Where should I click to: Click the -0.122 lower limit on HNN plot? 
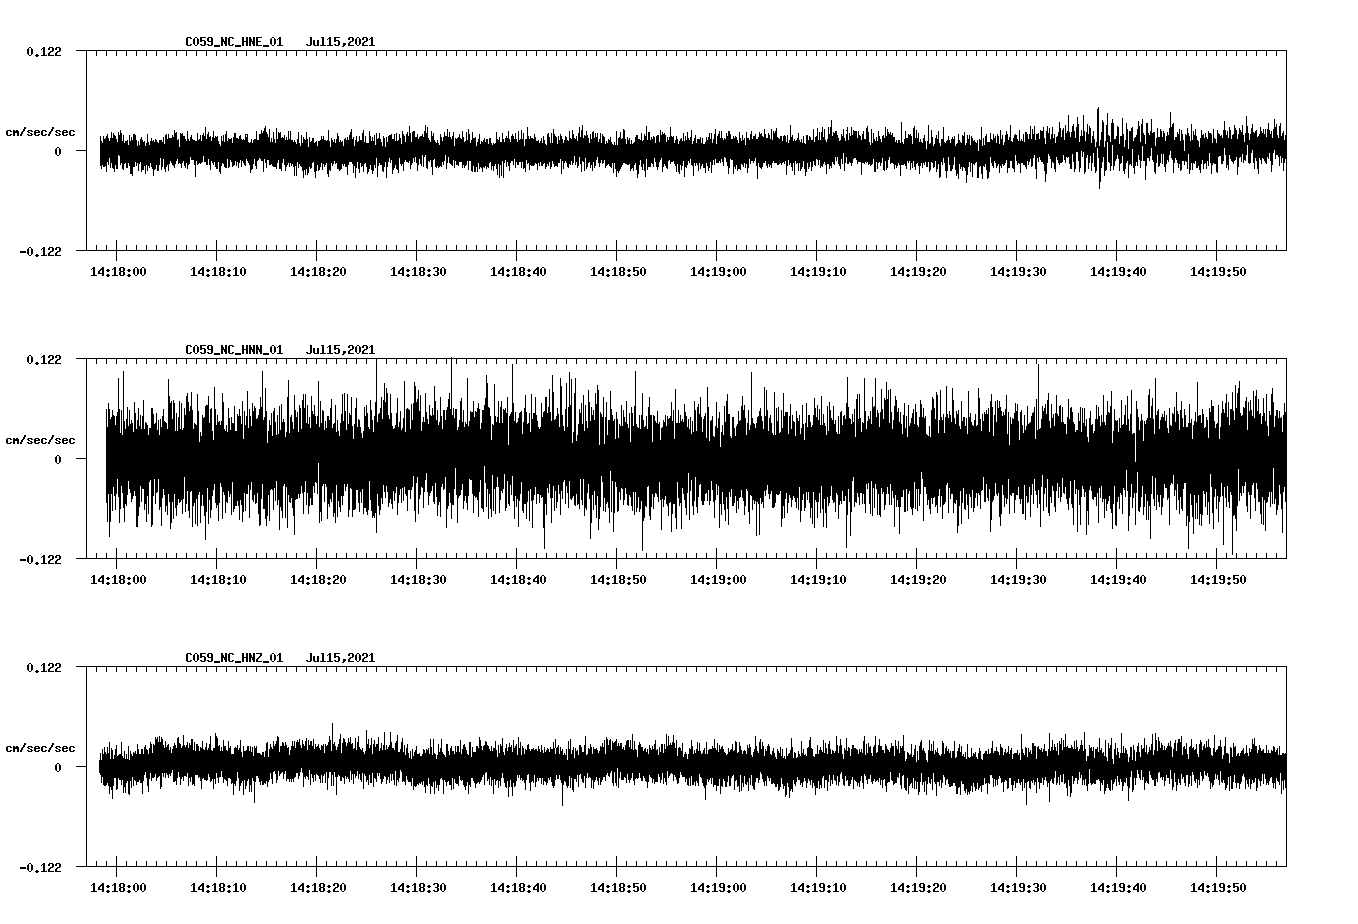(40, 560)
